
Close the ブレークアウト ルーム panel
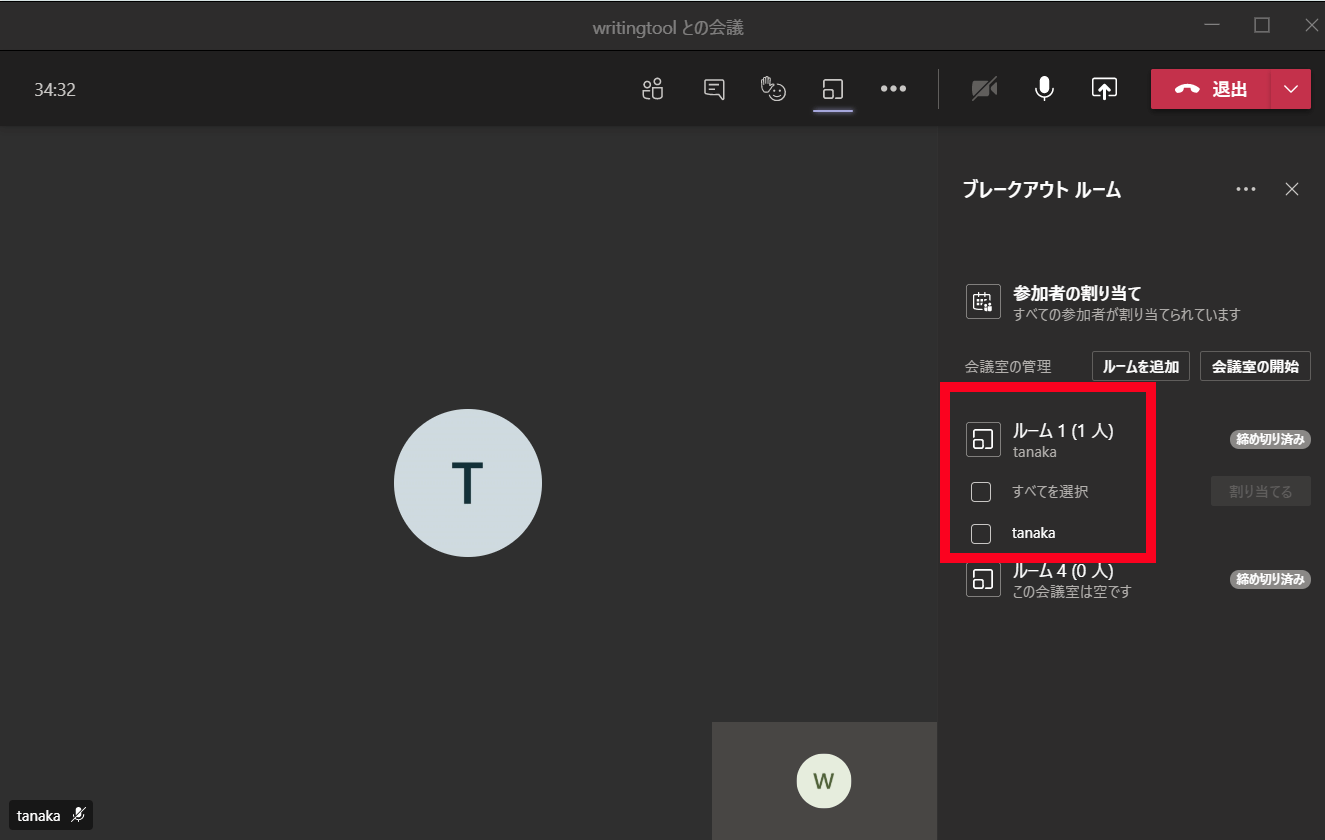pyautogui.click(x=1292, y=189)
